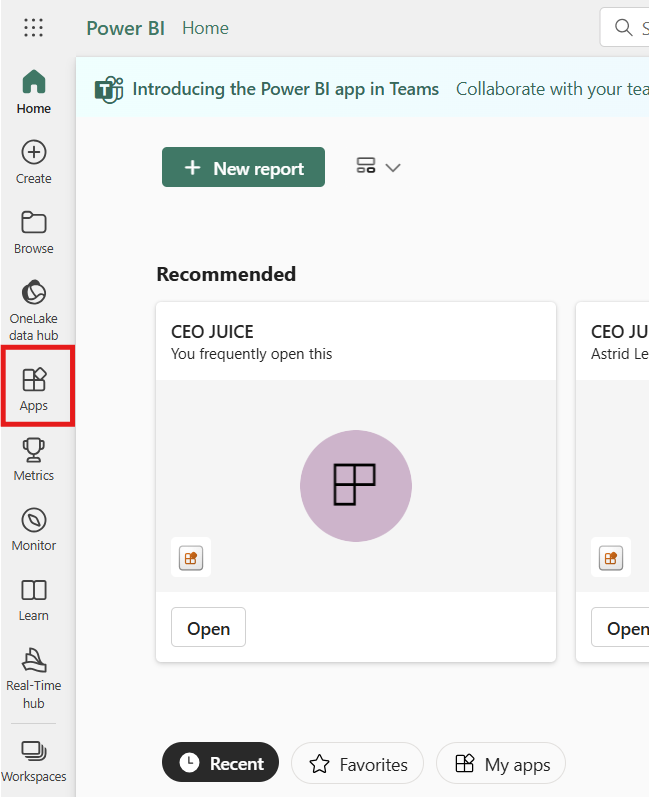Click the CEO JUICE card title
This screenshot has height=797, width=649.
coord(212,331)
